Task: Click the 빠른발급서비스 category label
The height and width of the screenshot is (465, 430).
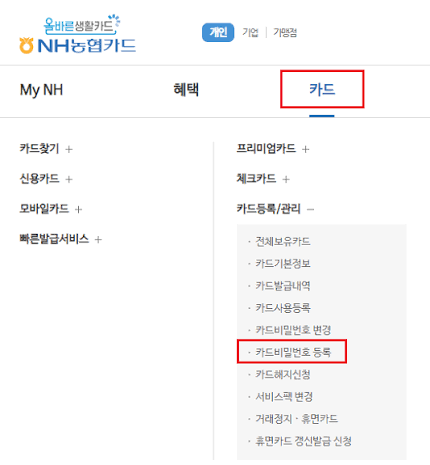Action: pos(54,239)
